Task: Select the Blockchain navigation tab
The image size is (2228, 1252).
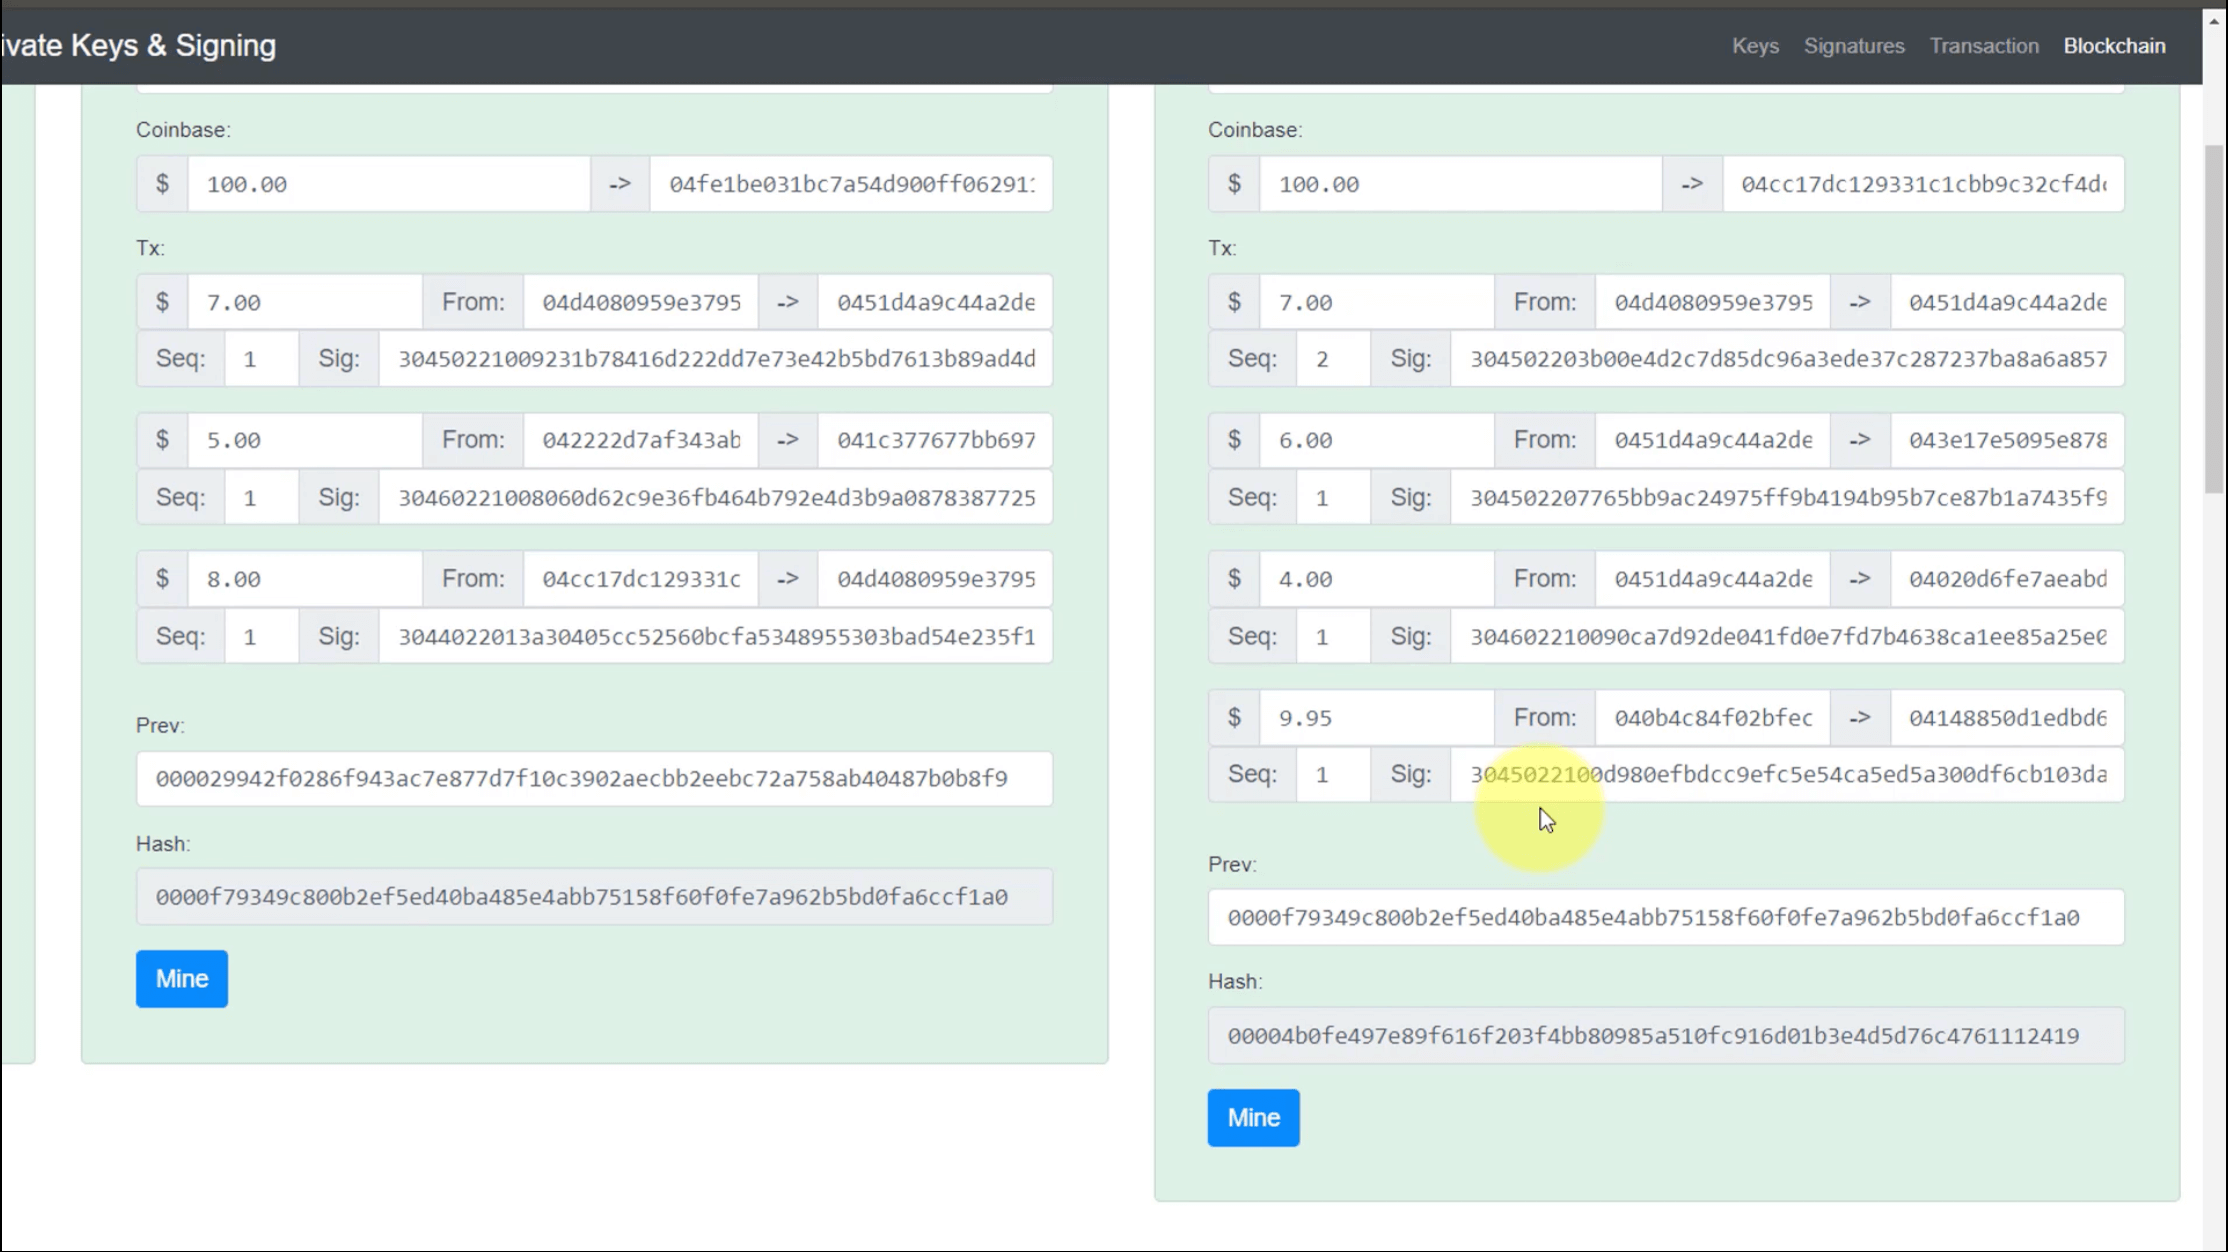Action: [2118, 46]
